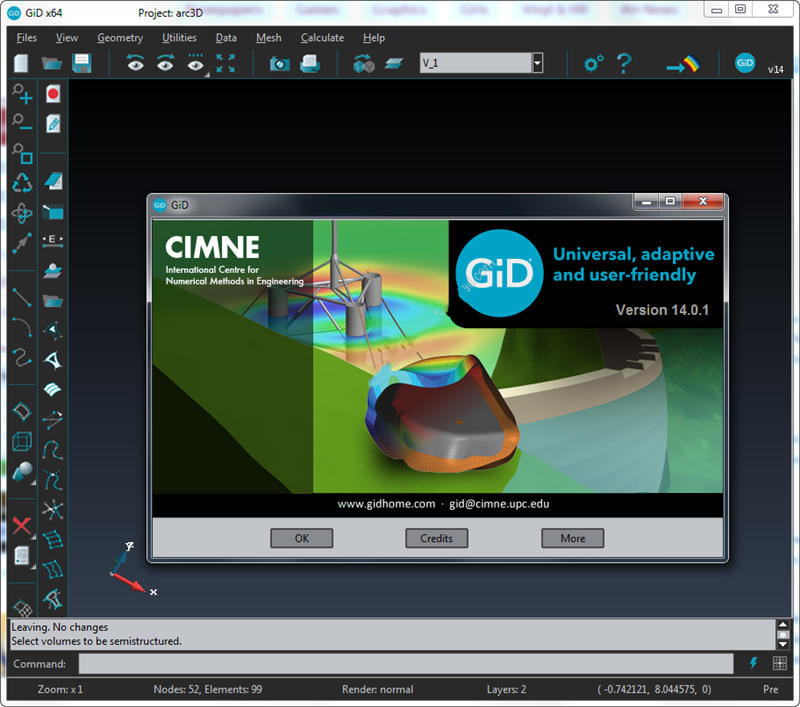This screenshot has height=707, width=800.
Task: Click the Redraw recycle-arrows icon
Action: click(22, 183)
